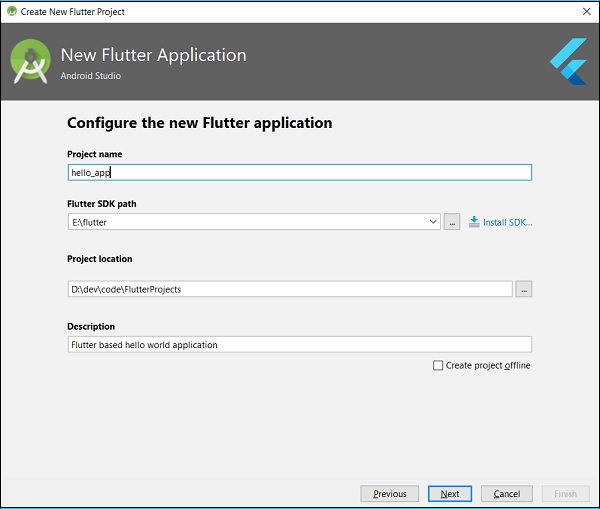Select the Description text field
600x509 pixels.
(299, 345)
